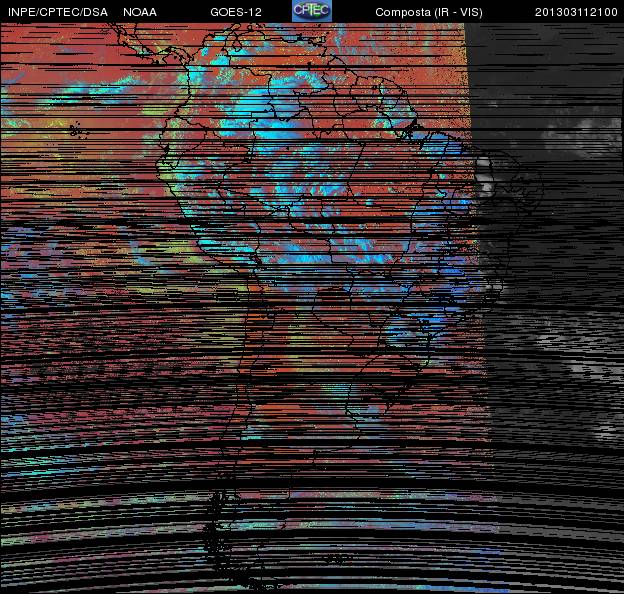The image size is (624, 594).
Task: Click the INPE/CPTEC/DSA header text
Action: (58, 12)
